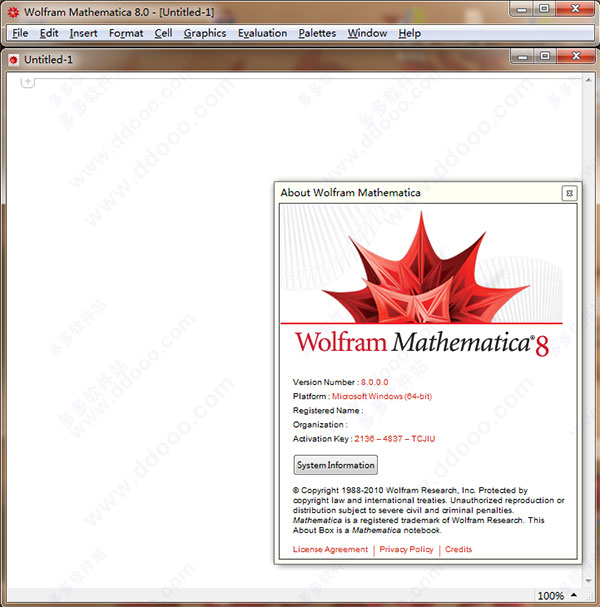
Task: Open the Evaluation menu
Action: click(x=262, y=33)
